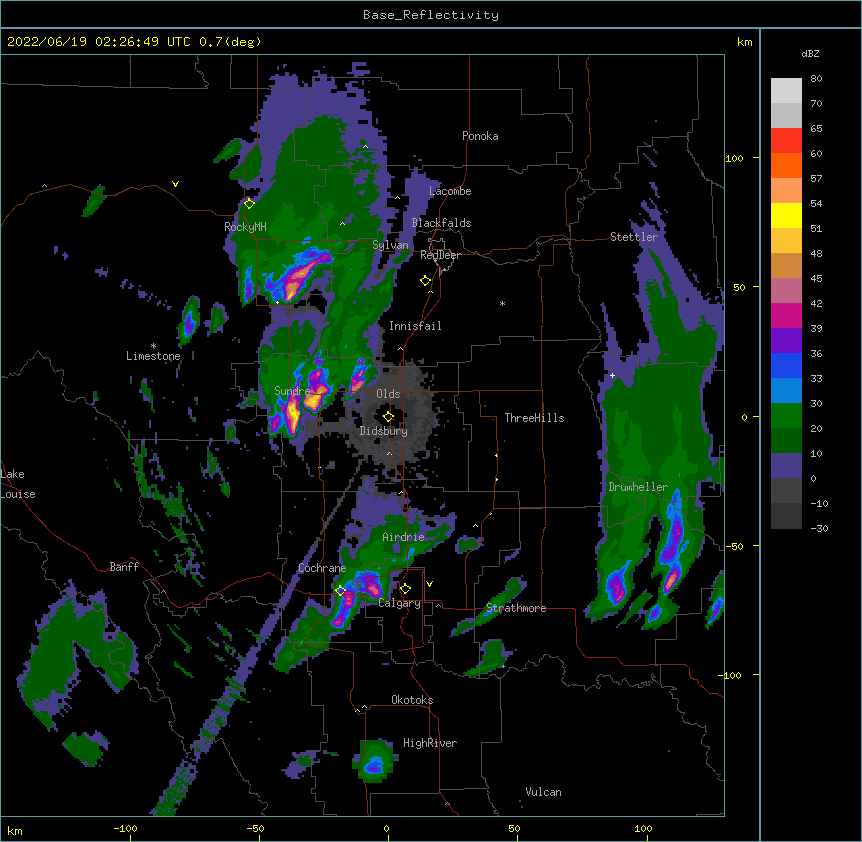Click the Didsbury city label
Image resolution: width=862 pixels, height=842 pixels.
[384, 431]
